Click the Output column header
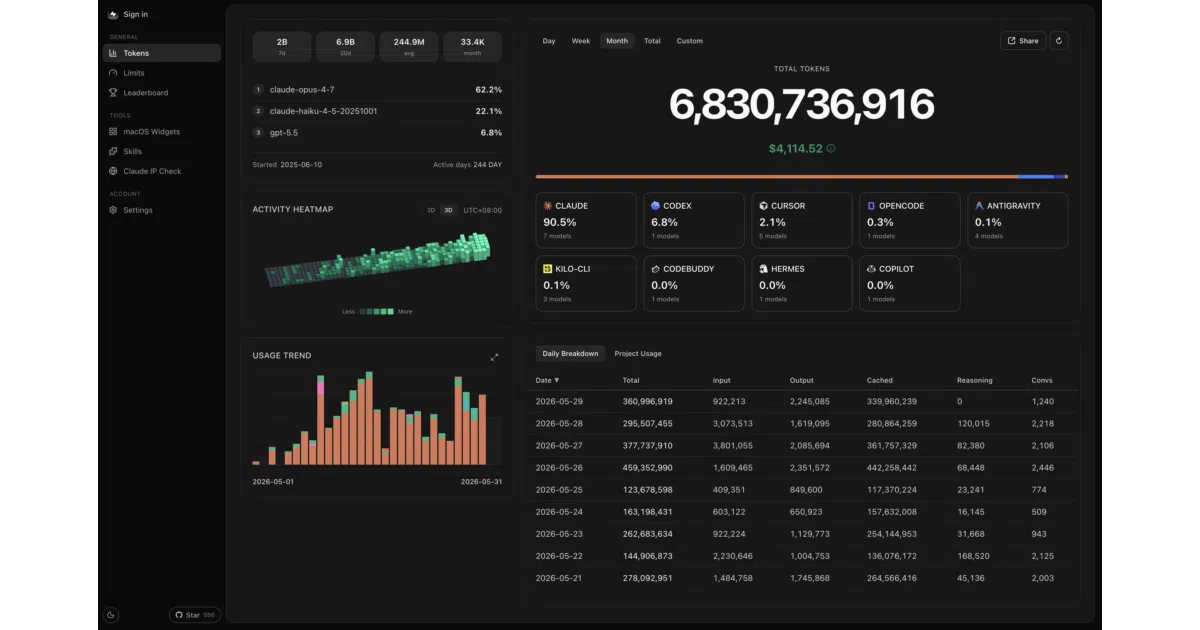This screenshot has height=630, width=1200. [x=802, y=381]
